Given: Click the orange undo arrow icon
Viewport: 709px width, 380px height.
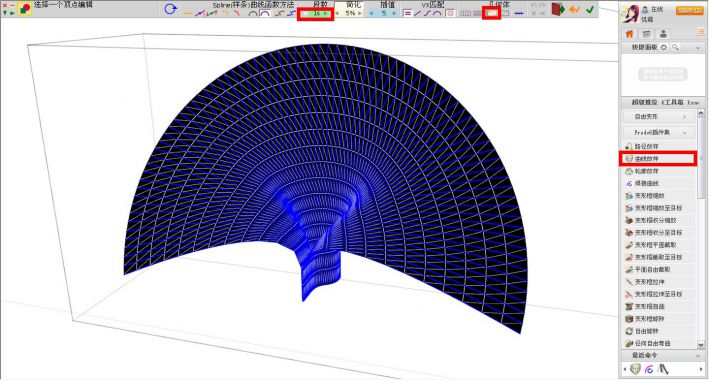Looking at the screenshot, I should [575, 9].
